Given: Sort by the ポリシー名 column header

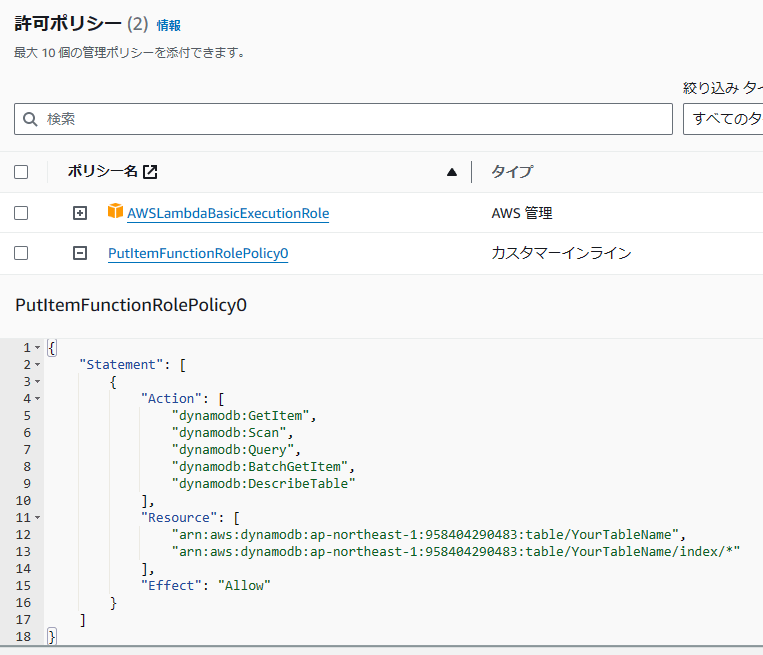Looking at the screenshot, I should coord(102,172).
